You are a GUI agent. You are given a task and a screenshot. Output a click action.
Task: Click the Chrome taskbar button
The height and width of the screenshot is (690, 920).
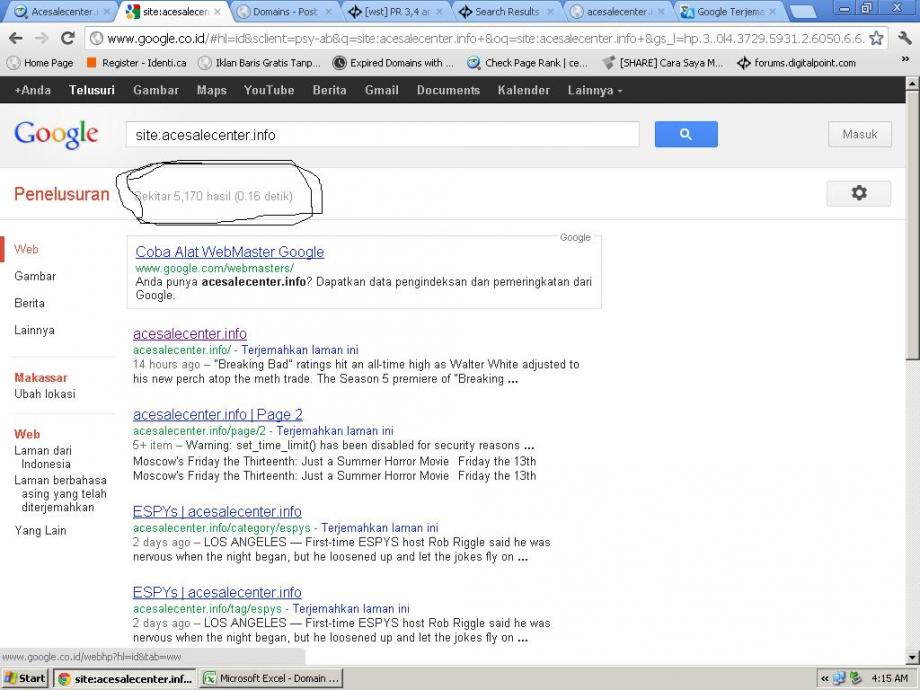click(x=124, y=679)
